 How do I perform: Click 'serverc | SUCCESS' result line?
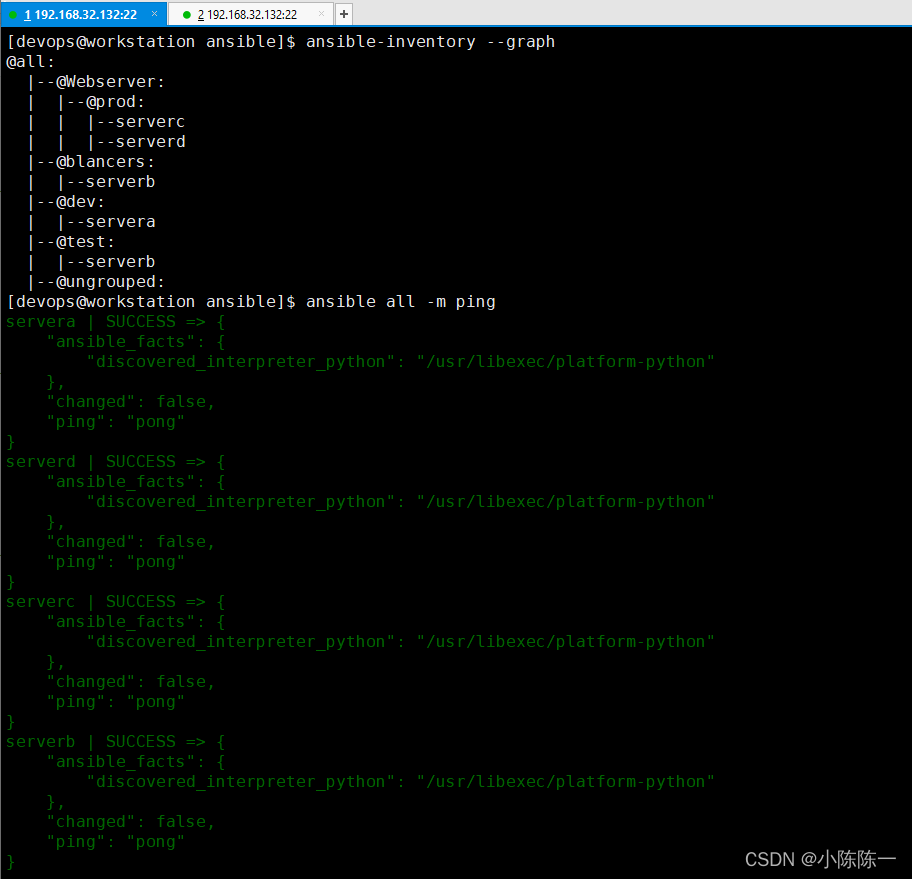click(115, 602)
